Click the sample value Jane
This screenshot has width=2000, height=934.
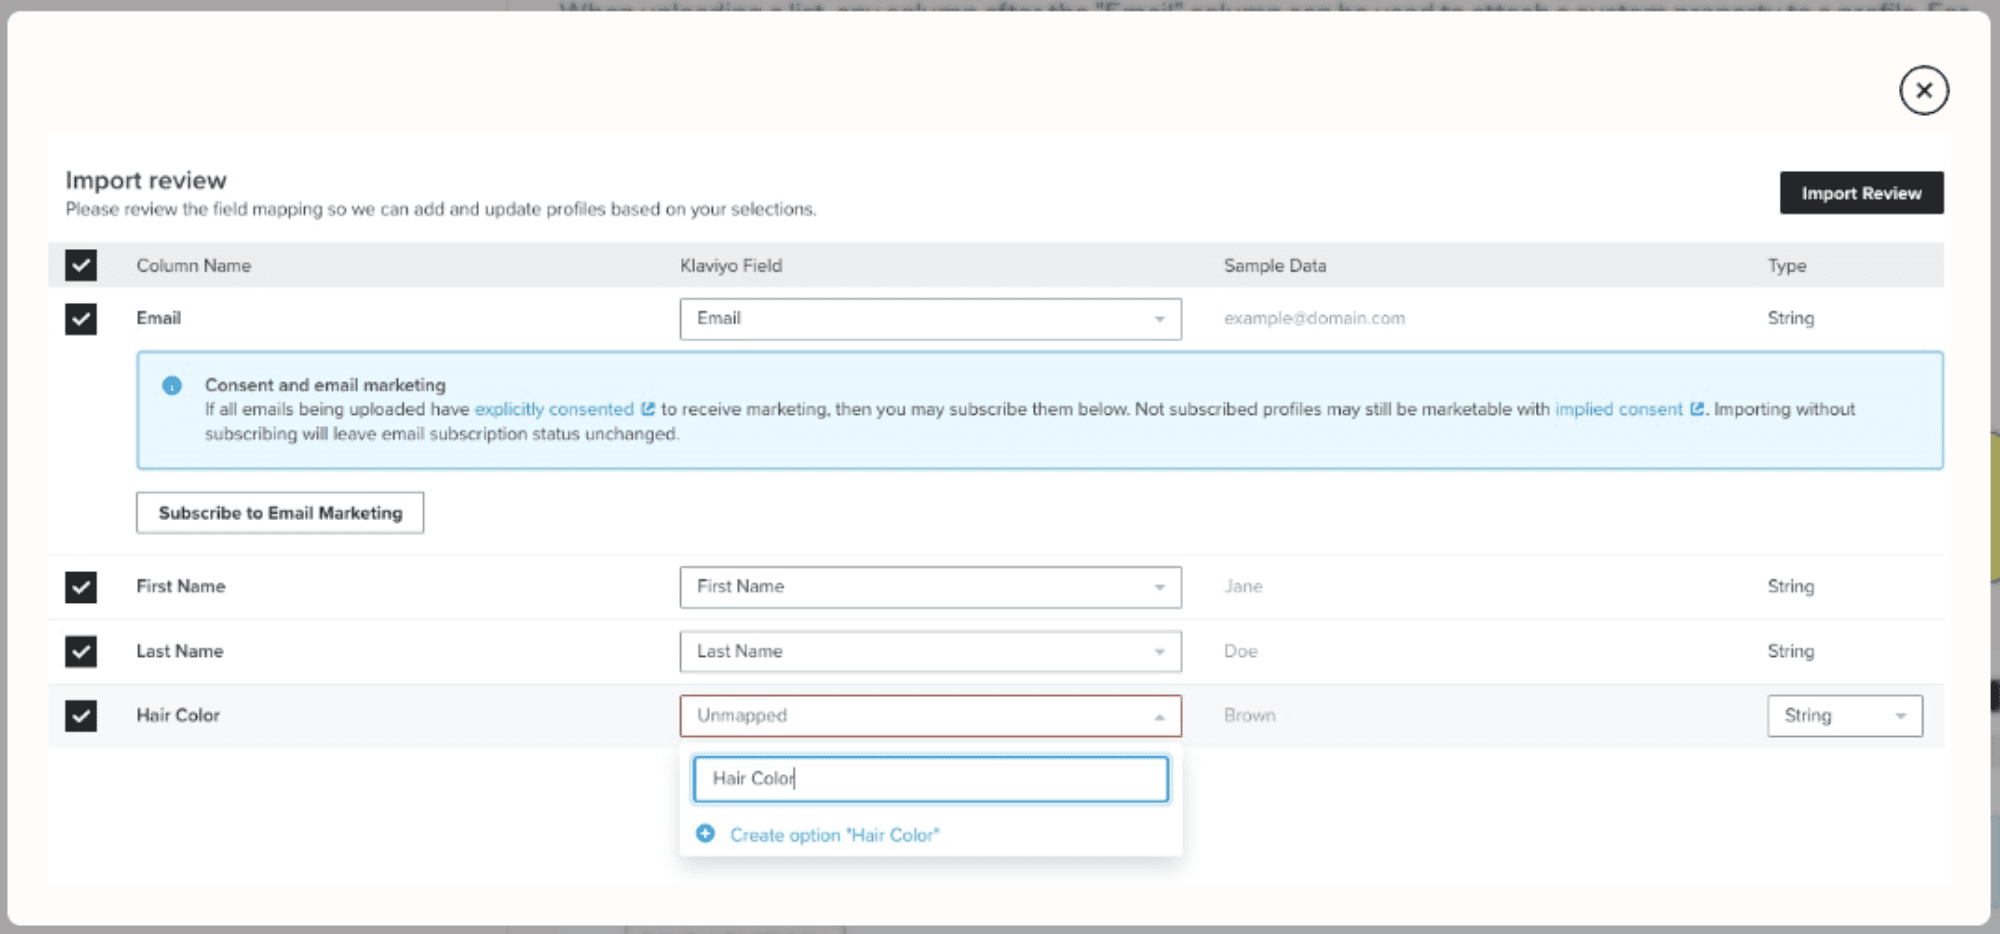pos(1243,586)
